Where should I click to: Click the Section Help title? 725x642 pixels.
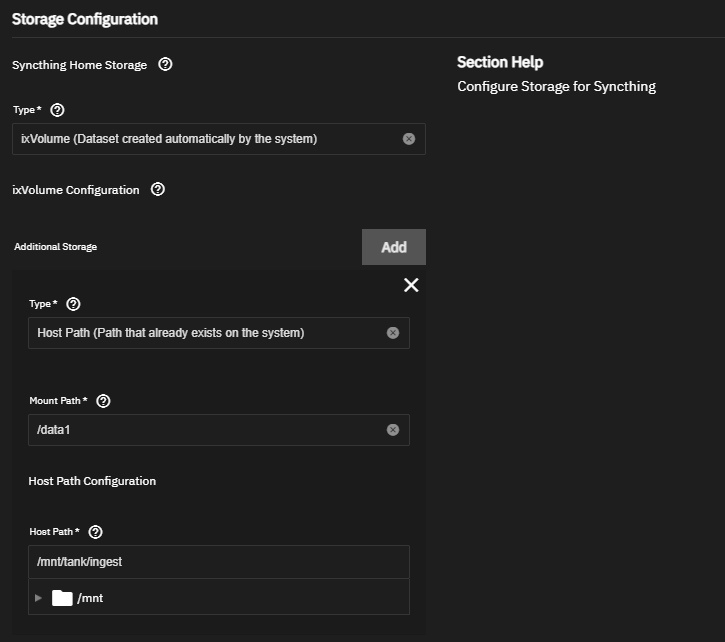coord(500,62)
